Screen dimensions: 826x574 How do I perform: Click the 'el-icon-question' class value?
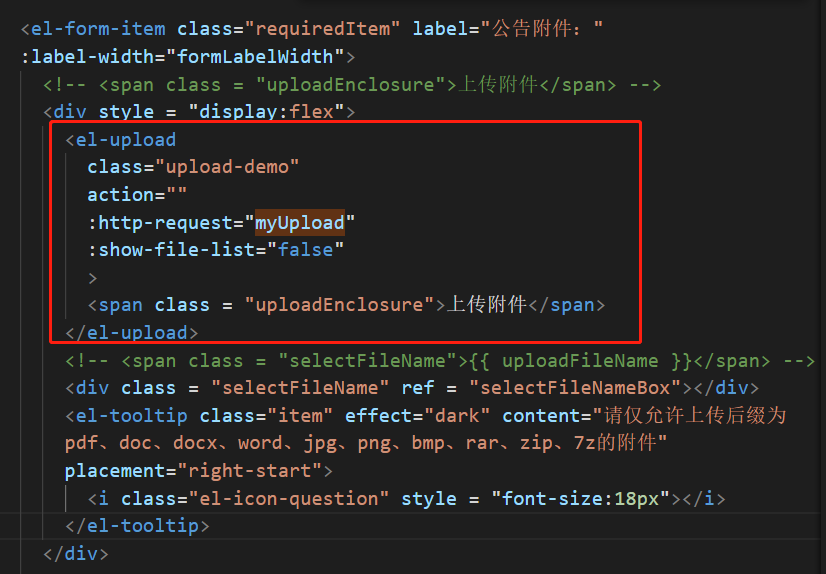pyautogui.click(x=289, y=499)
